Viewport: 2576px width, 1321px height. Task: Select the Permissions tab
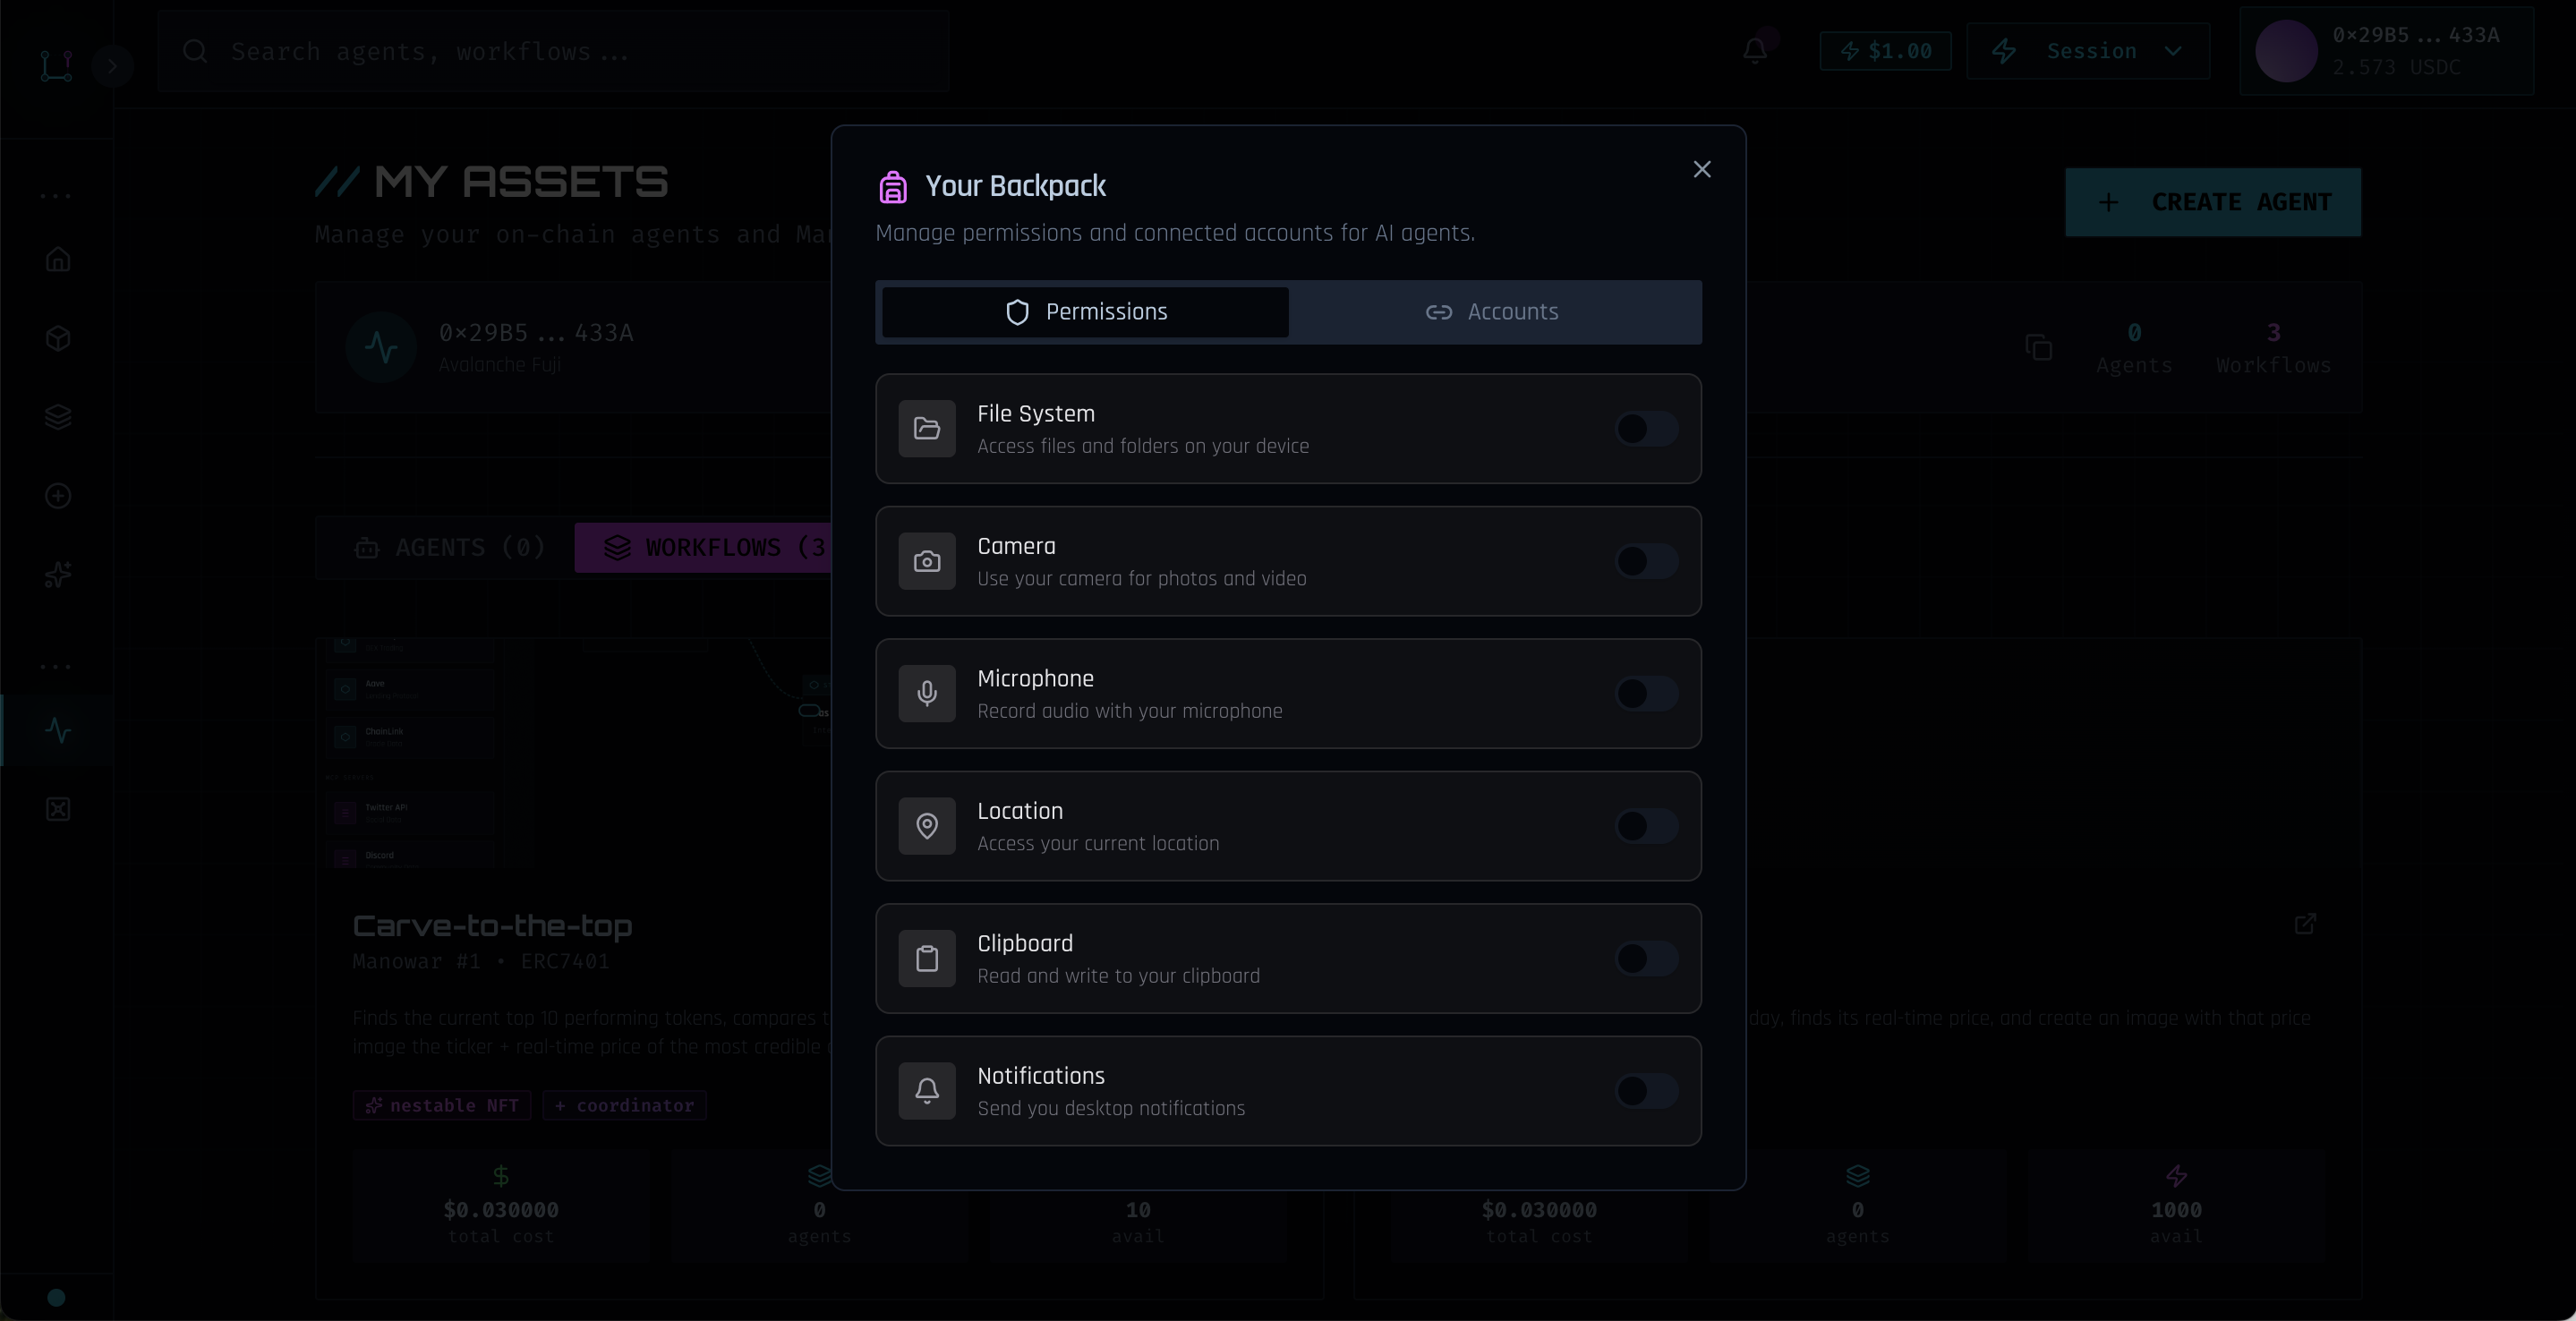pyautogui.click(x=1085, y=312)
